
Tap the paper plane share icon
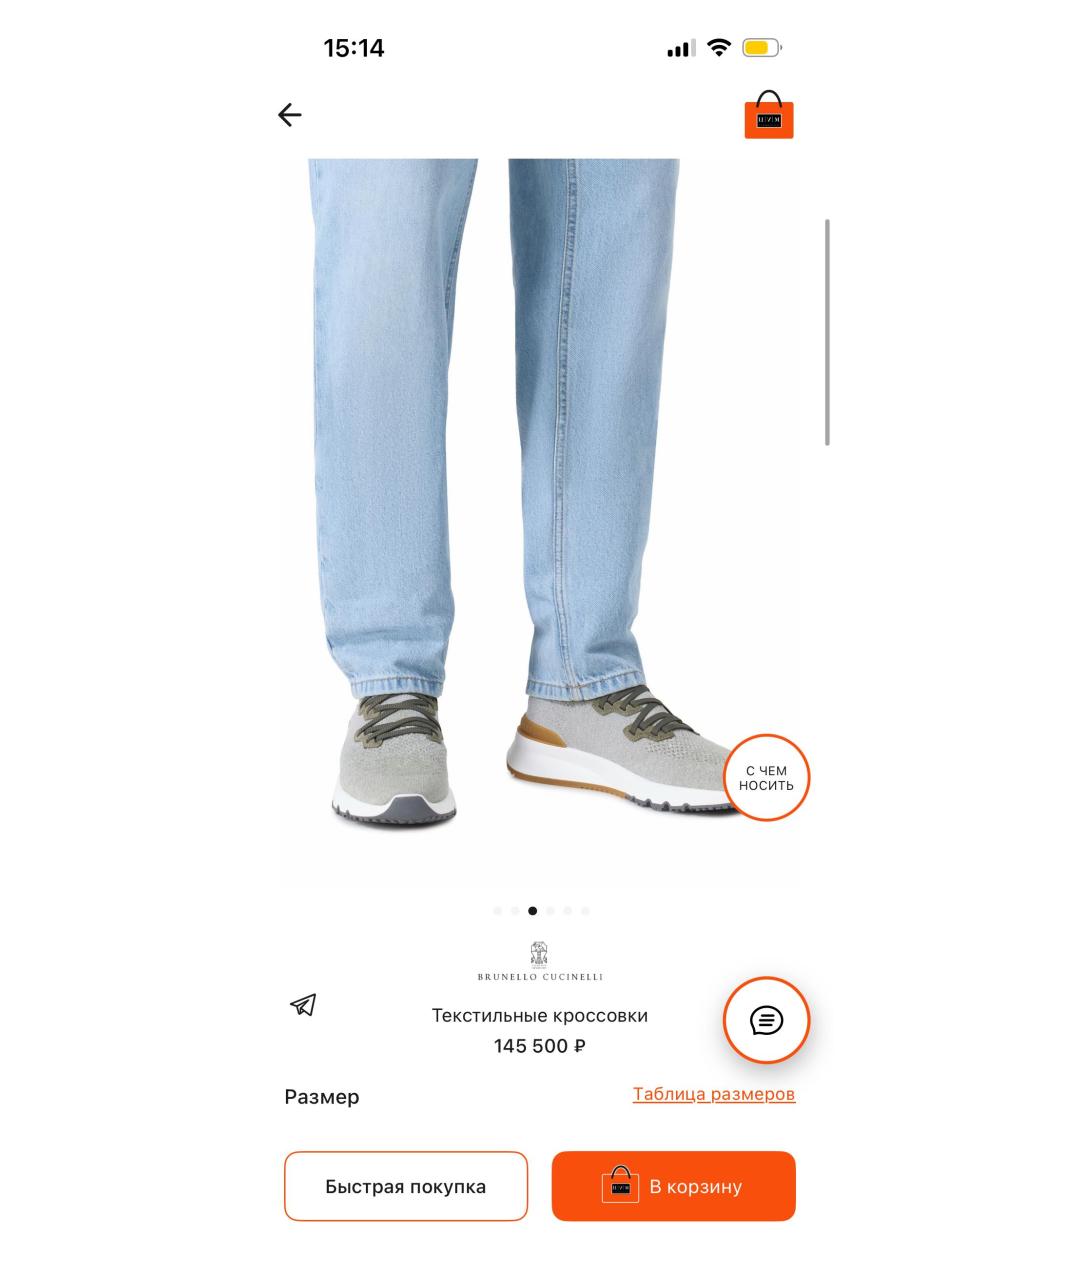(x=303, y=1004)
